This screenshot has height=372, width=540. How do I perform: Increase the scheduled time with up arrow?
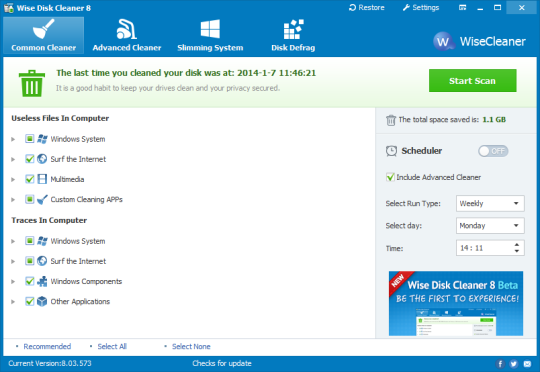click(x=517, y=245)
